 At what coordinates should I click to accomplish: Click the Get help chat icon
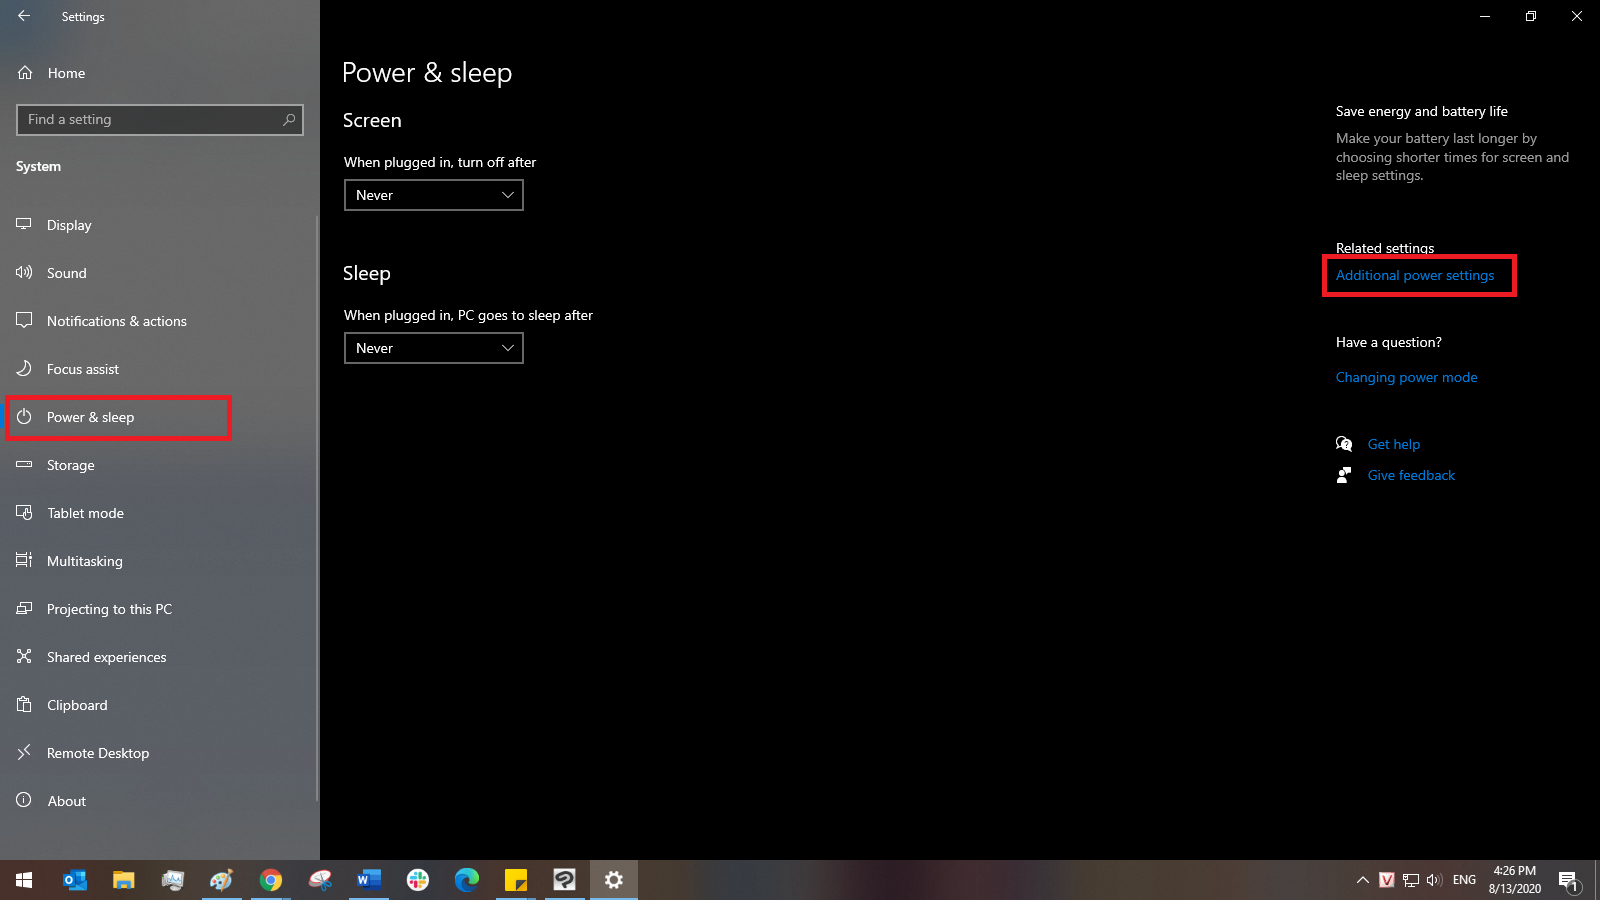[x=1344, y=444]
